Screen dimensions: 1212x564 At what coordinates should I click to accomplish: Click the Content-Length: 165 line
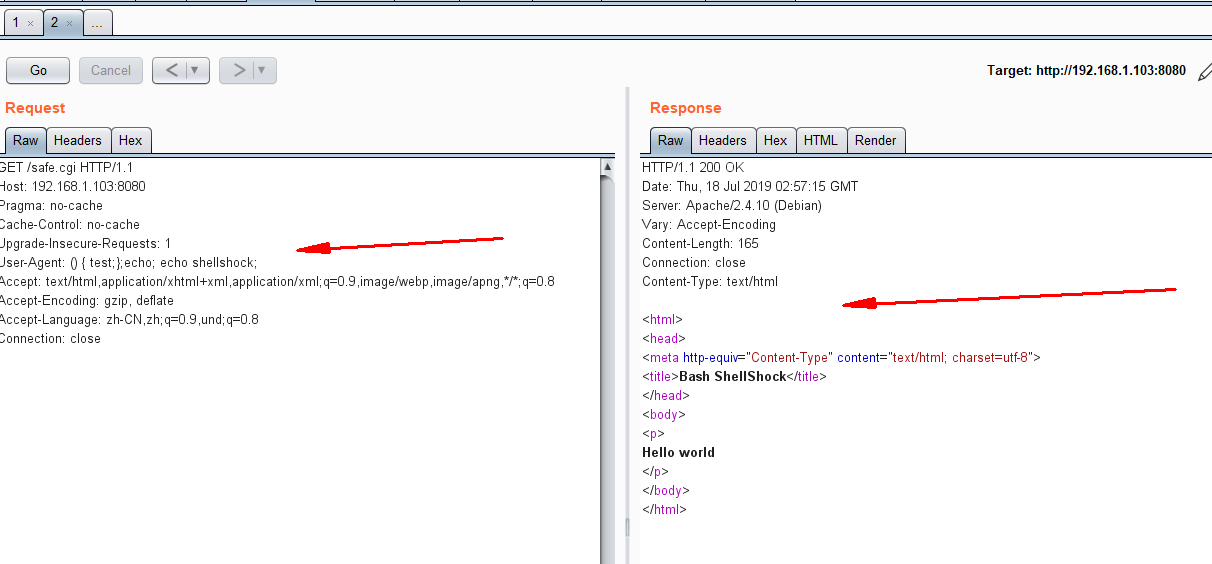pyautogui.click(x=700, y=244)
